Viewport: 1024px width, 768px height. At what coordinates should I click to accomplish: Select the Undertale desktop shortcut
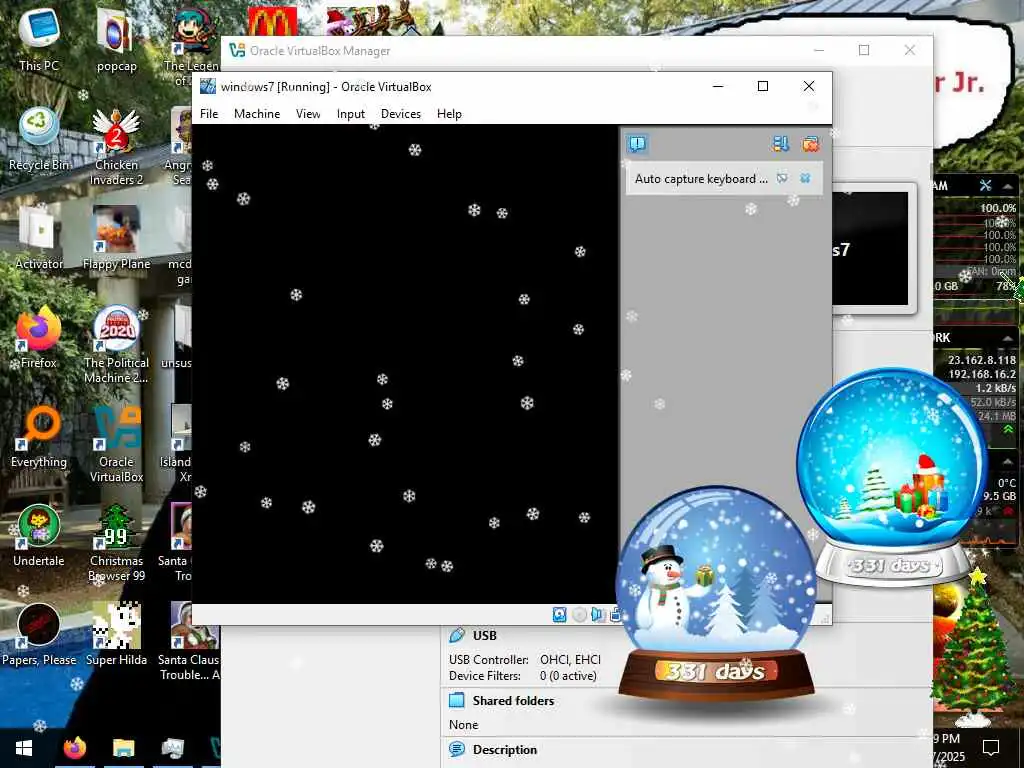click(39, 536)
